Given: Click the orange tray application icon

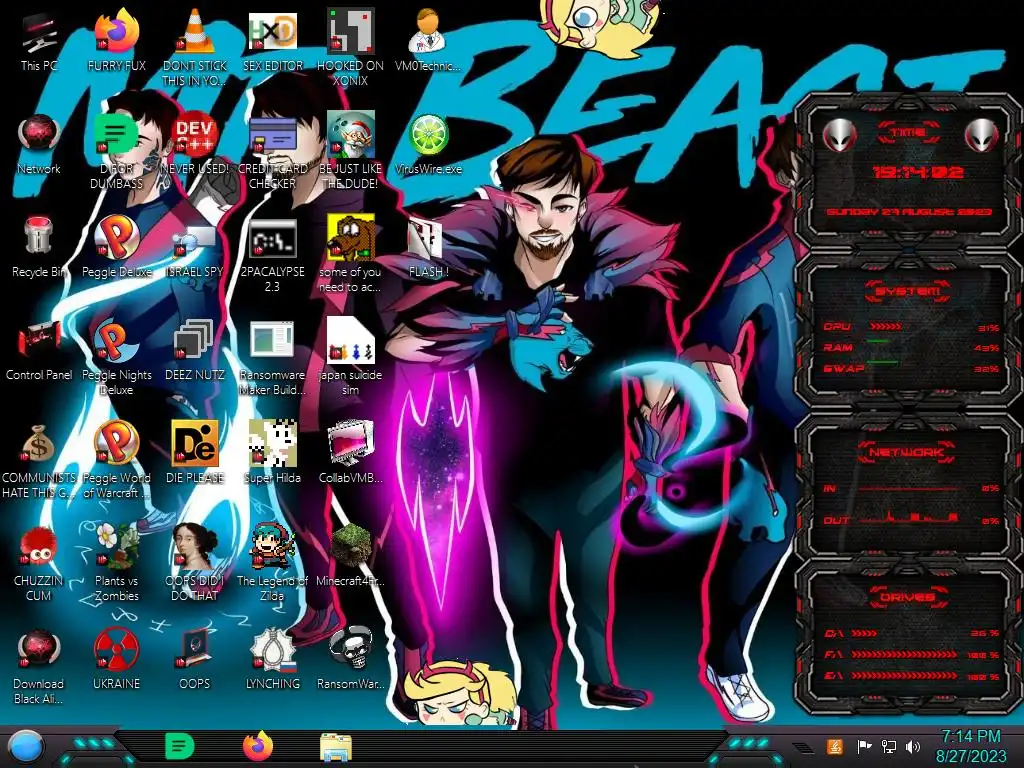Looking at the screenshot, I should 834,746.
